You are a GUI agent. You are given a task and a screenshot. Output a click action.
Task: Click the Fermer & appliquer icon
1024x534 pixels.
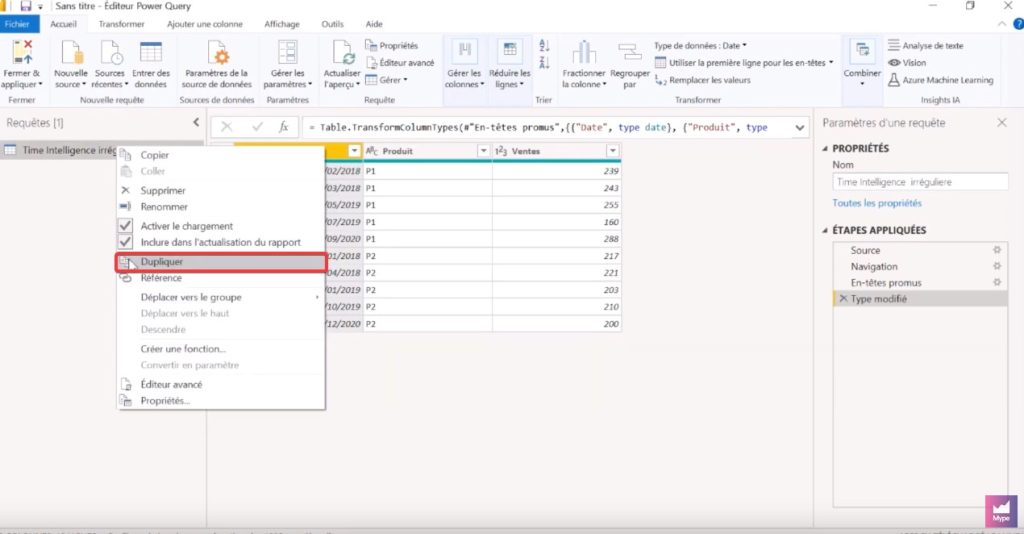[x=22, y=52]
